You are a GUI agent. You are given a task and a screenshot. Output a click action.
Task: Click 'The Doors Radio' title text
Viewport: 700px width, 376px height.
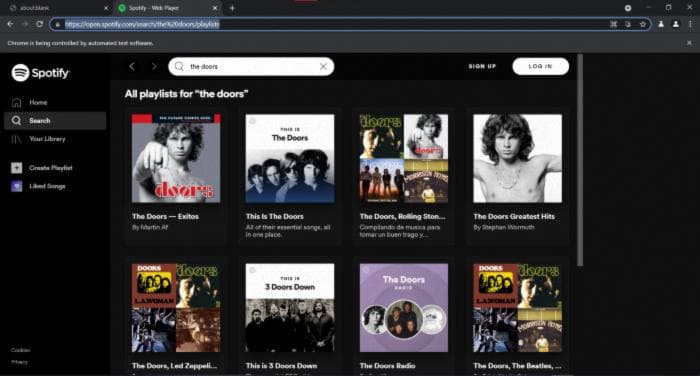tap(388, 366)
